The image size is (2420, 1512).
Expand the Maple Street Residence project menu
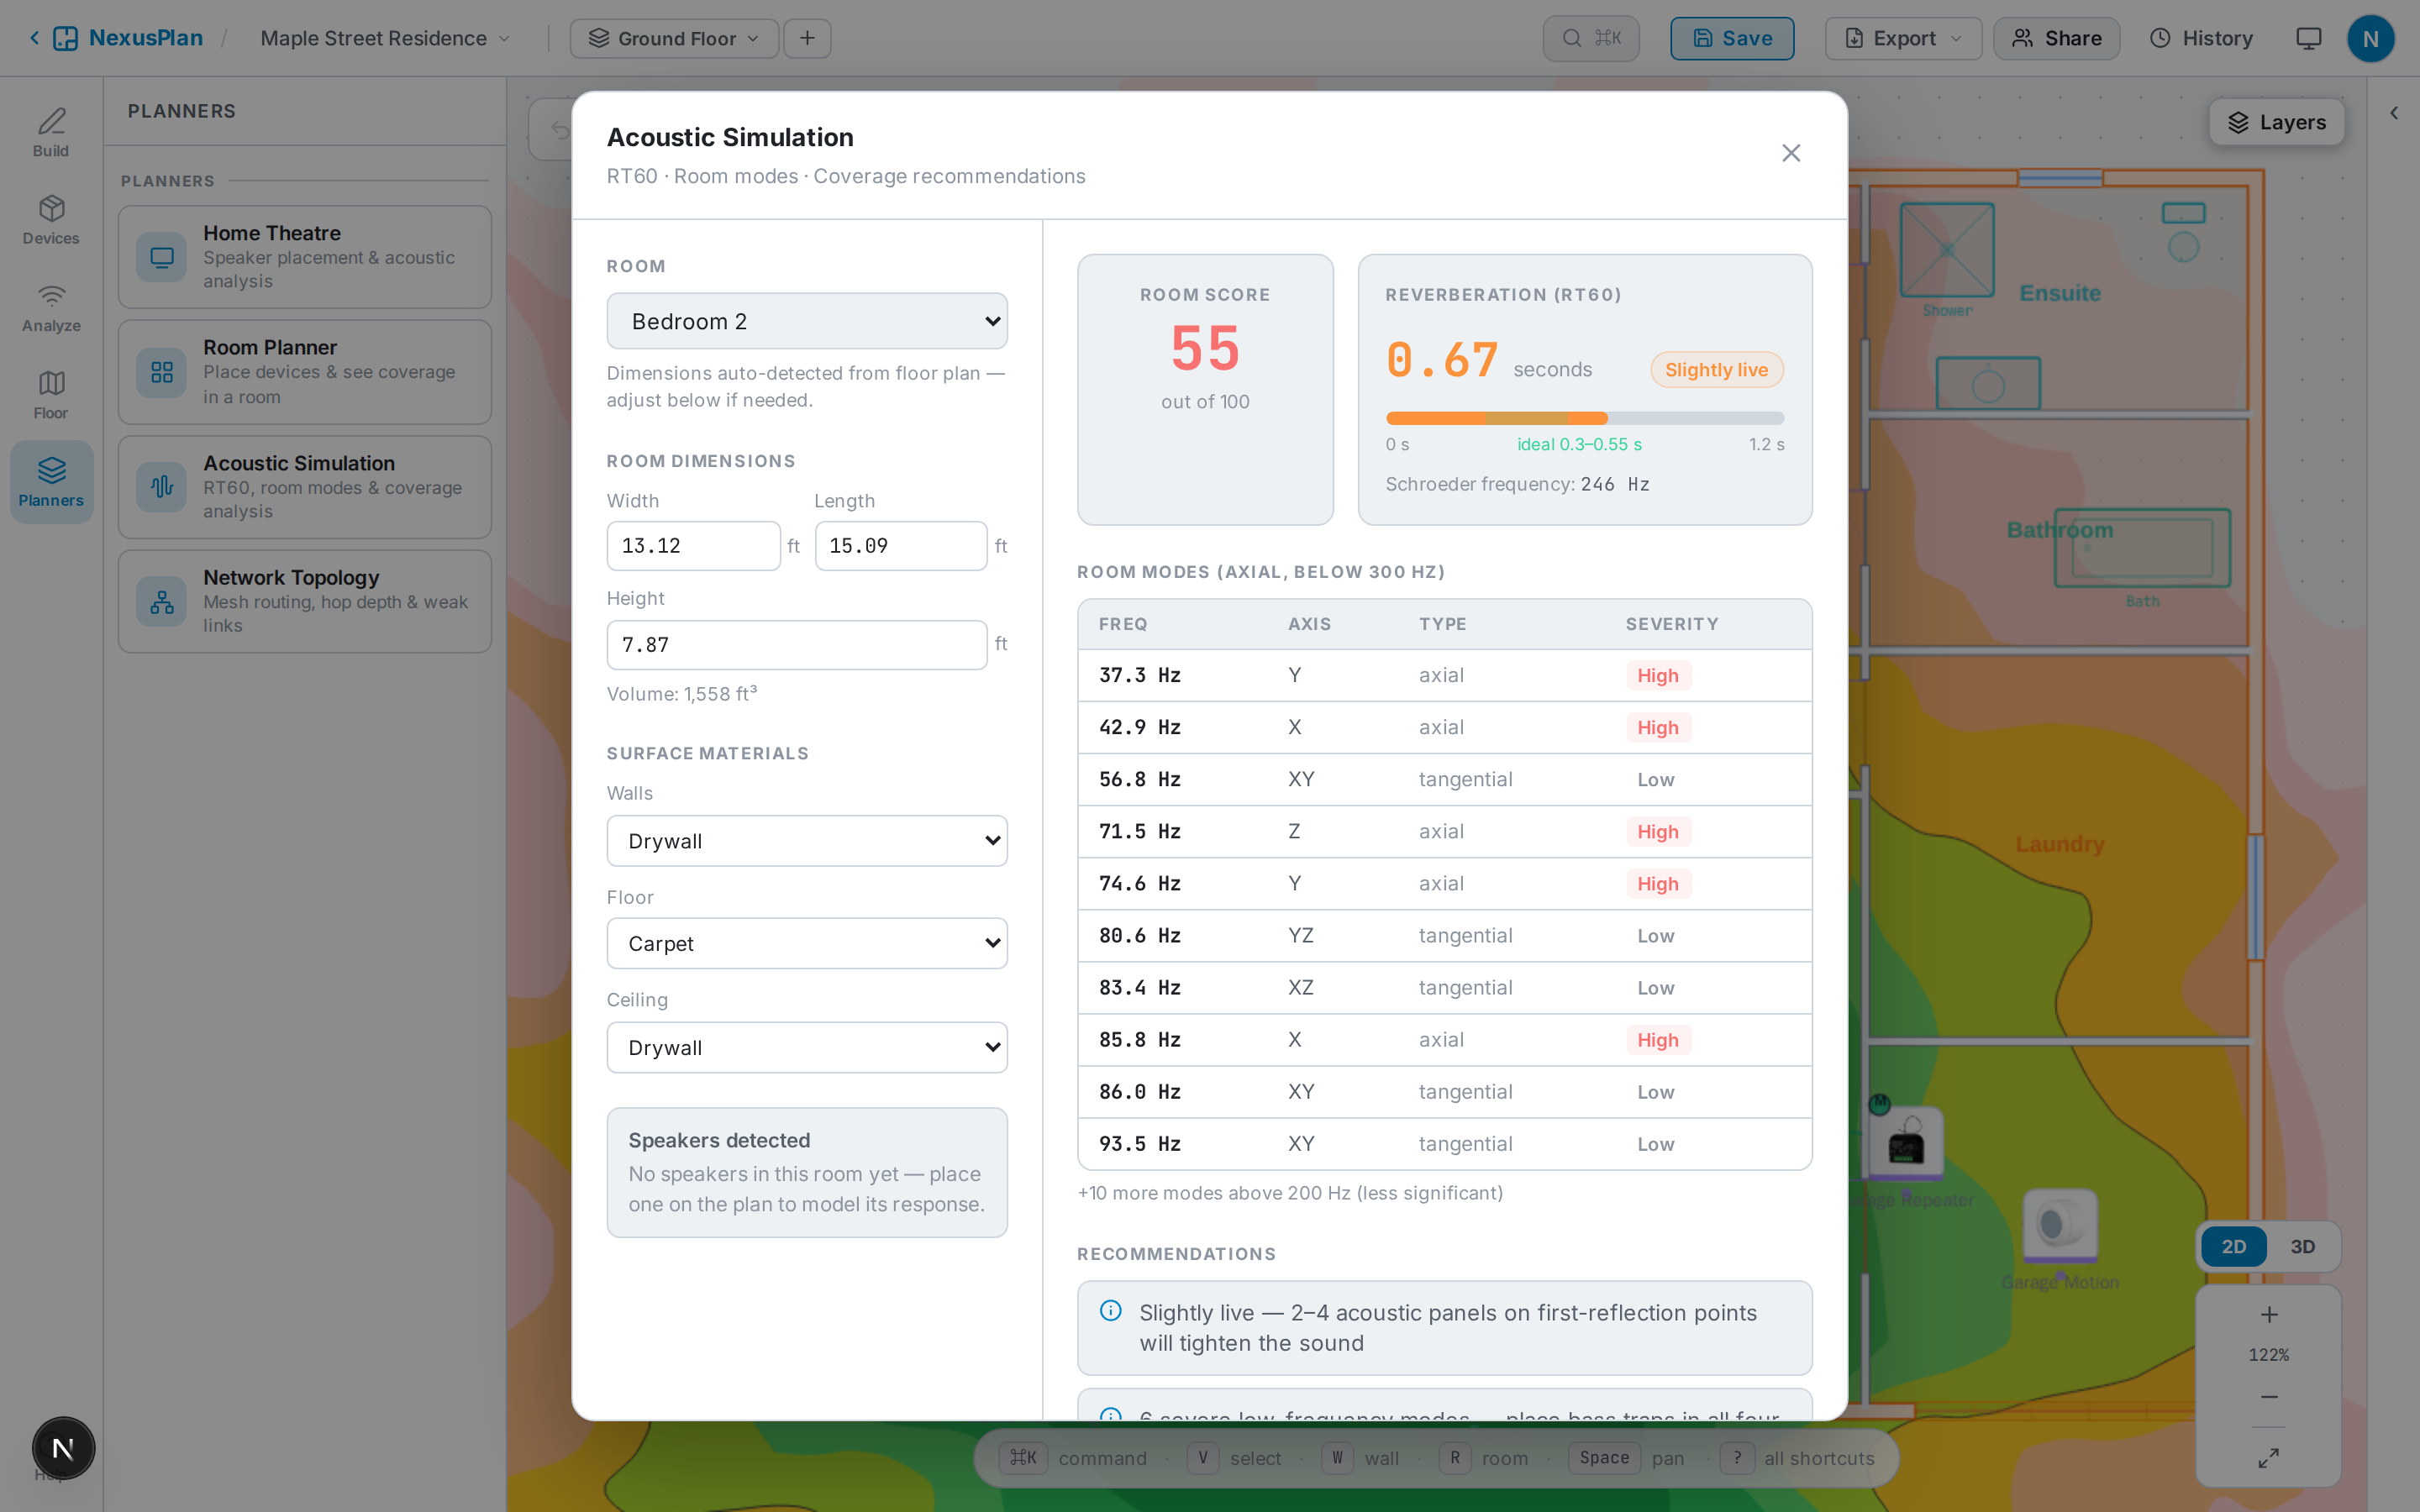(x=386, y=38)
